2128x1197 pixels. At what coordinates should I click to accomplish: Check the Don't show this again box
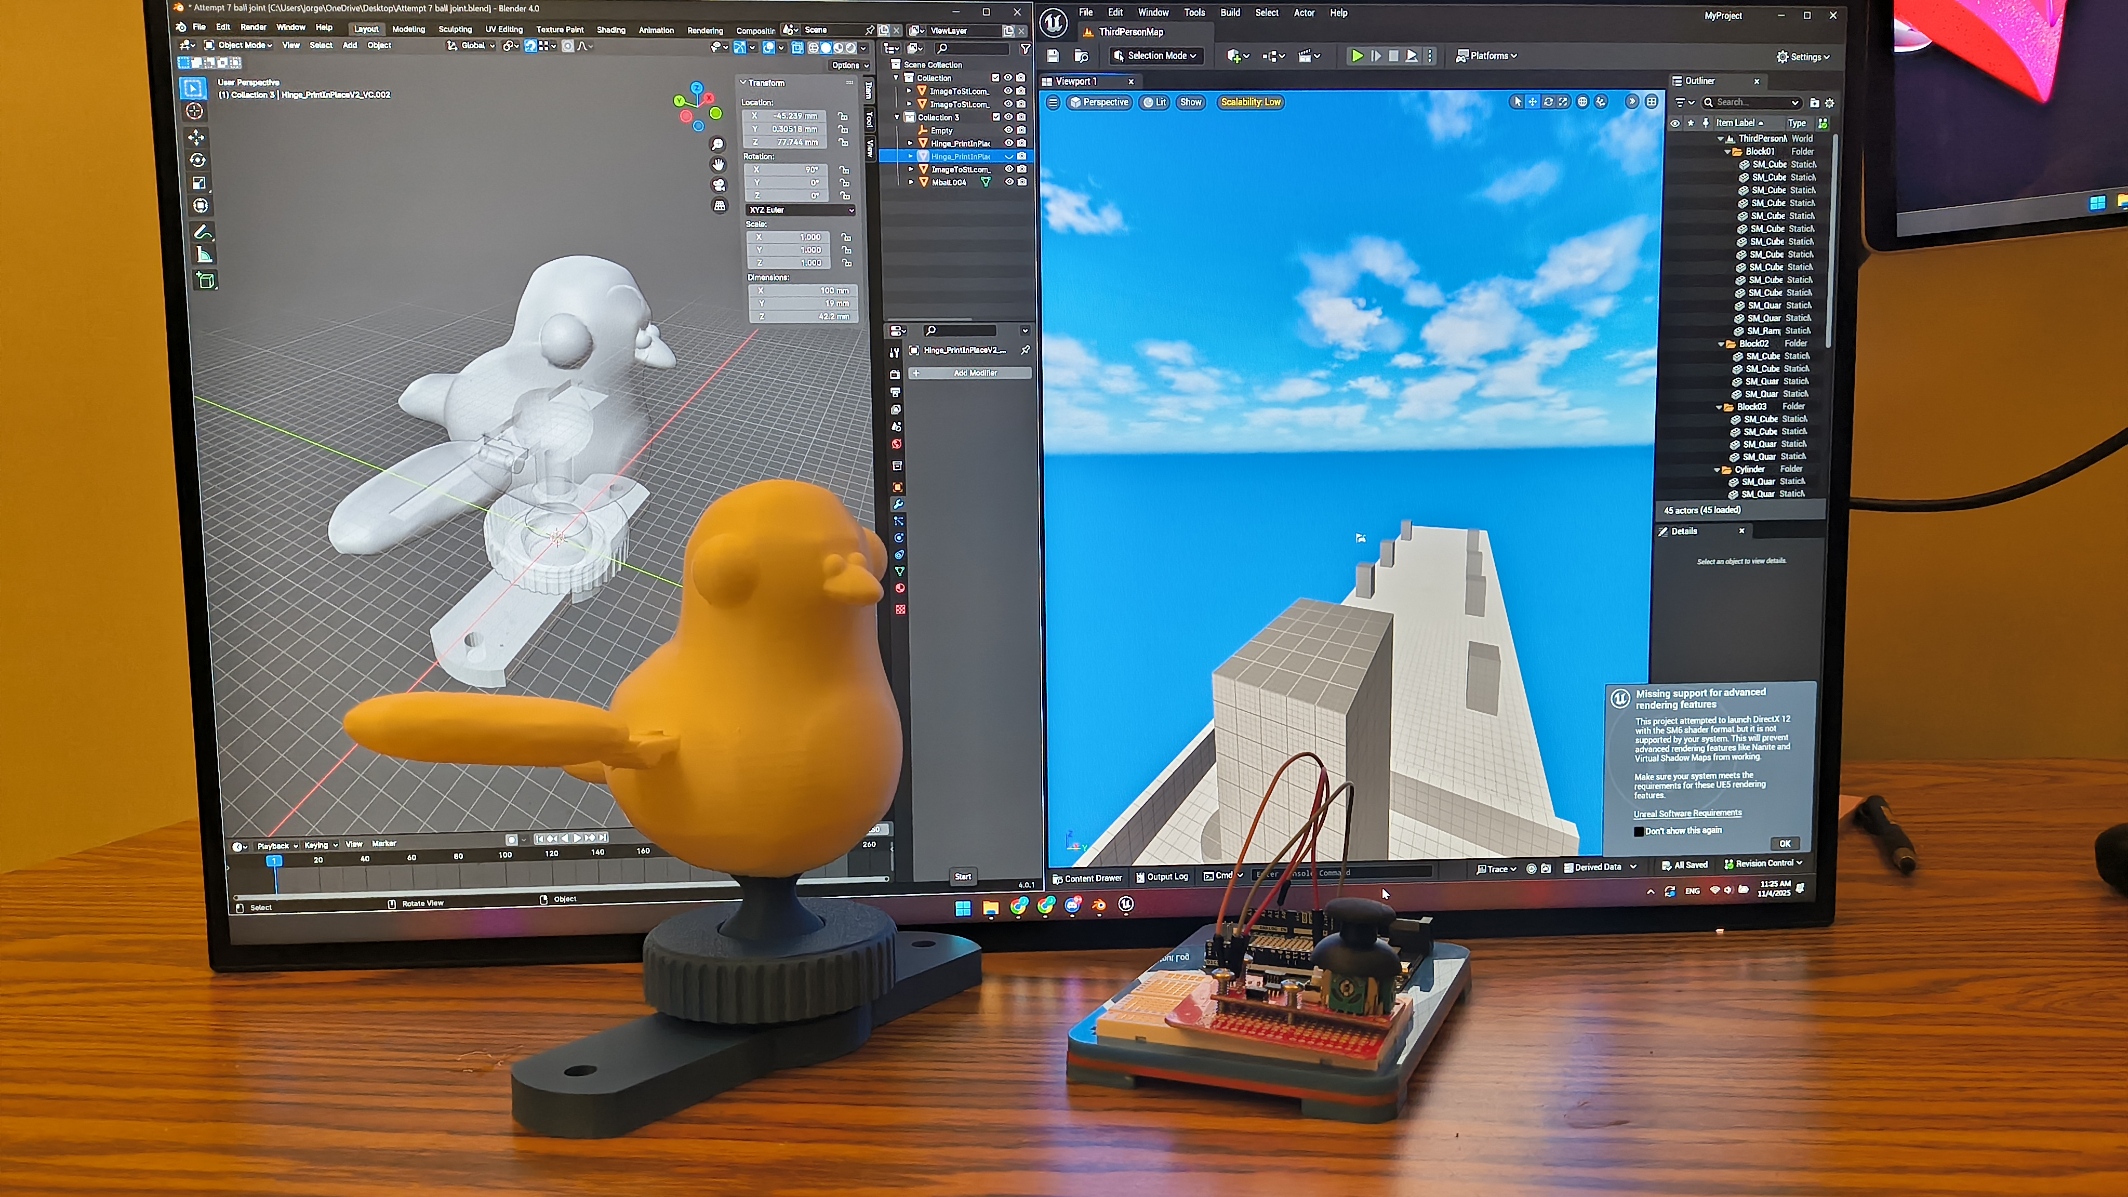click(1639, 831)
